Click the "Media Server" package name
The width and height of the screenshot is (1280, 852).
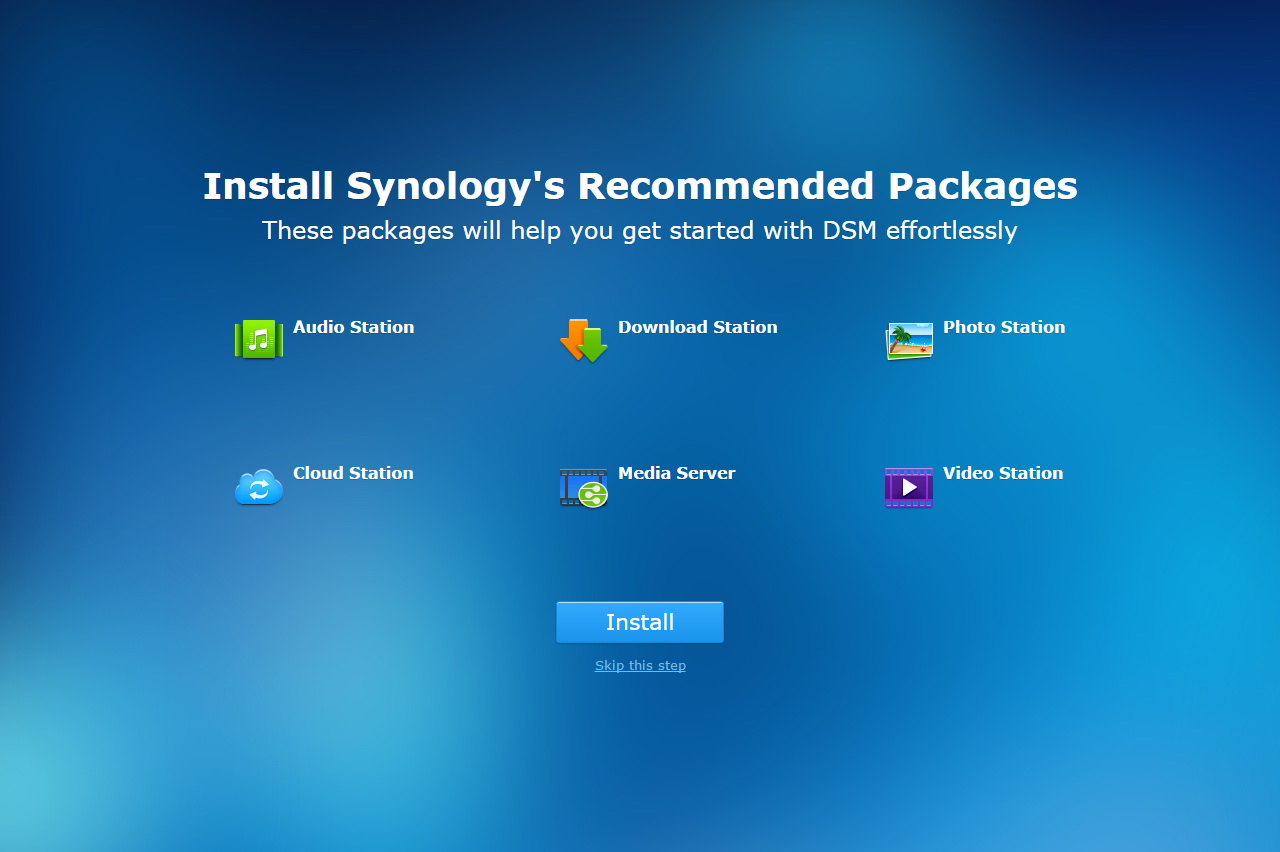pyautogui.click(x=676, y=473)
